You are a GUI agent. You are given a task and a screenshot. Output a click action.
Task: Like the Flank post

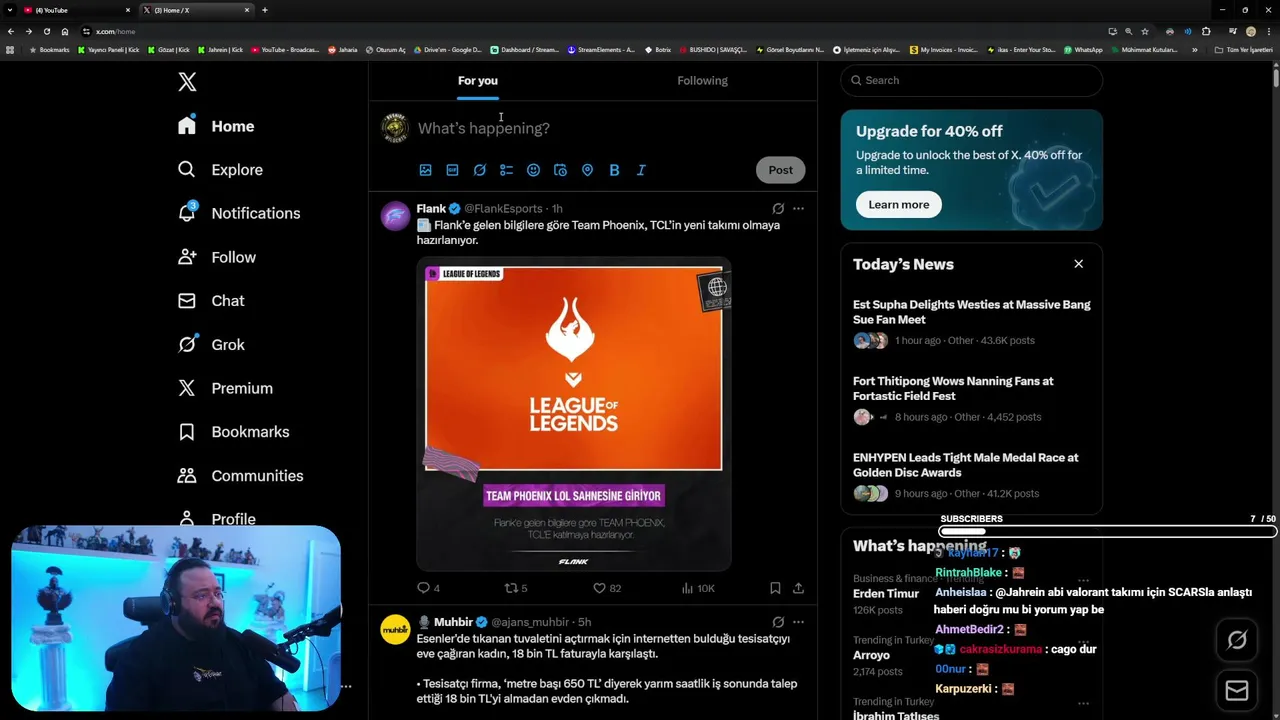coord(606,588)
